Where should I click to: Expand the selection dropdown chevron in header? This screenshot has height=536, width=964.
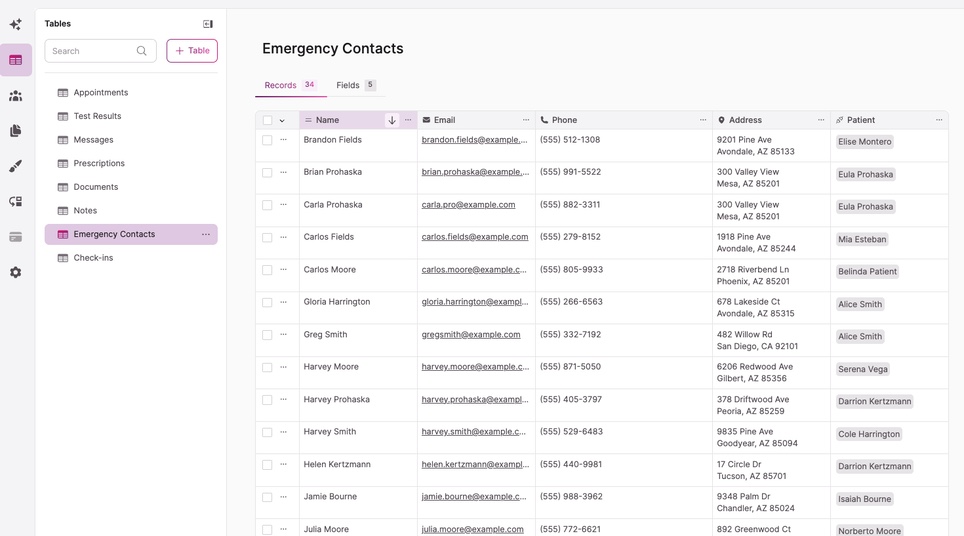282,120
